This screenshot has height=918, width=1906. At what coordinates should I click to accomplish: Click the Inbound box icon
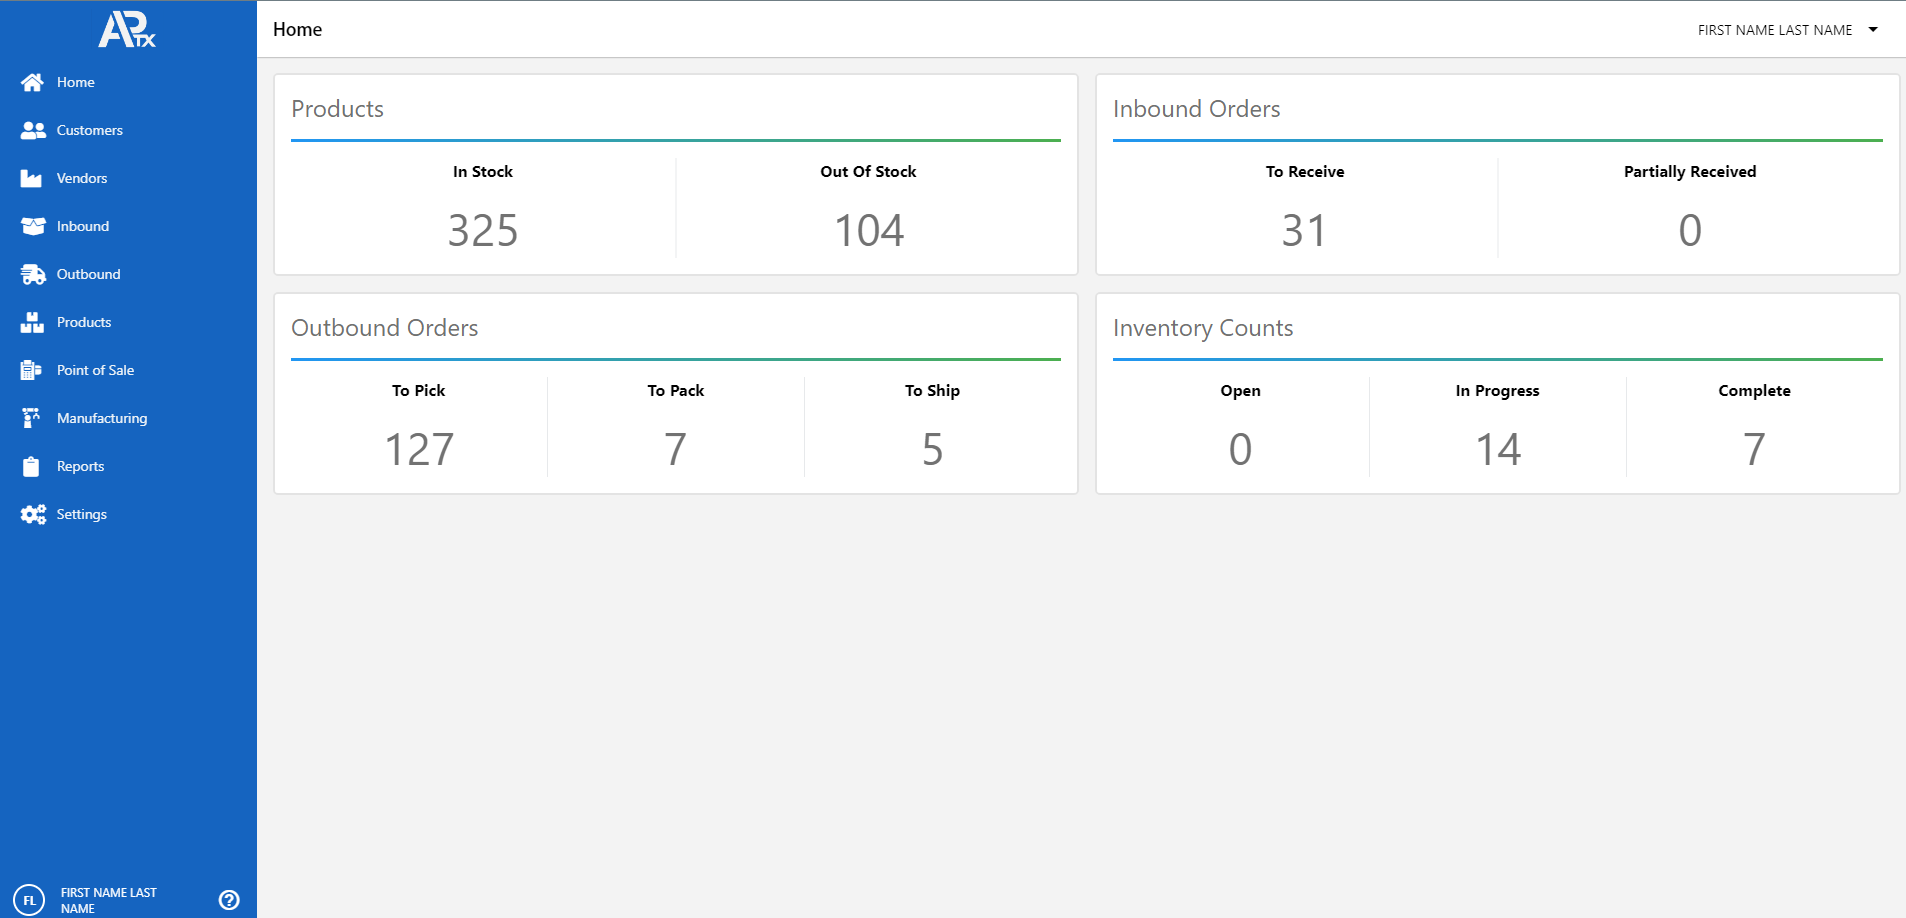click(x=33, y=226)
